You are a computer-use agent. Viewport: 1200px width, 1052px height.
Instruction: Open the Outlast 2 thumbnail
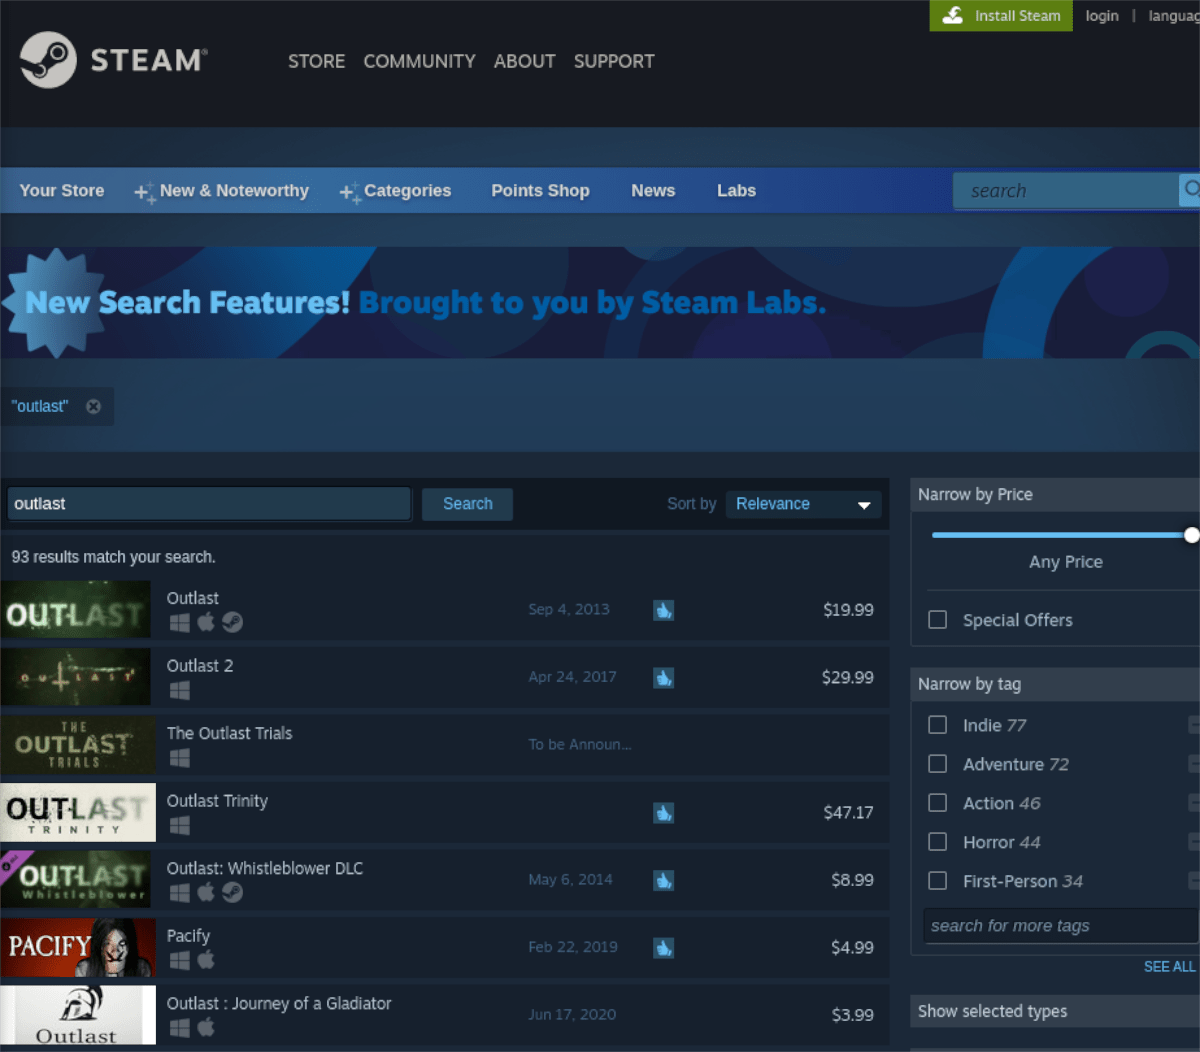(x=76, y=677)
